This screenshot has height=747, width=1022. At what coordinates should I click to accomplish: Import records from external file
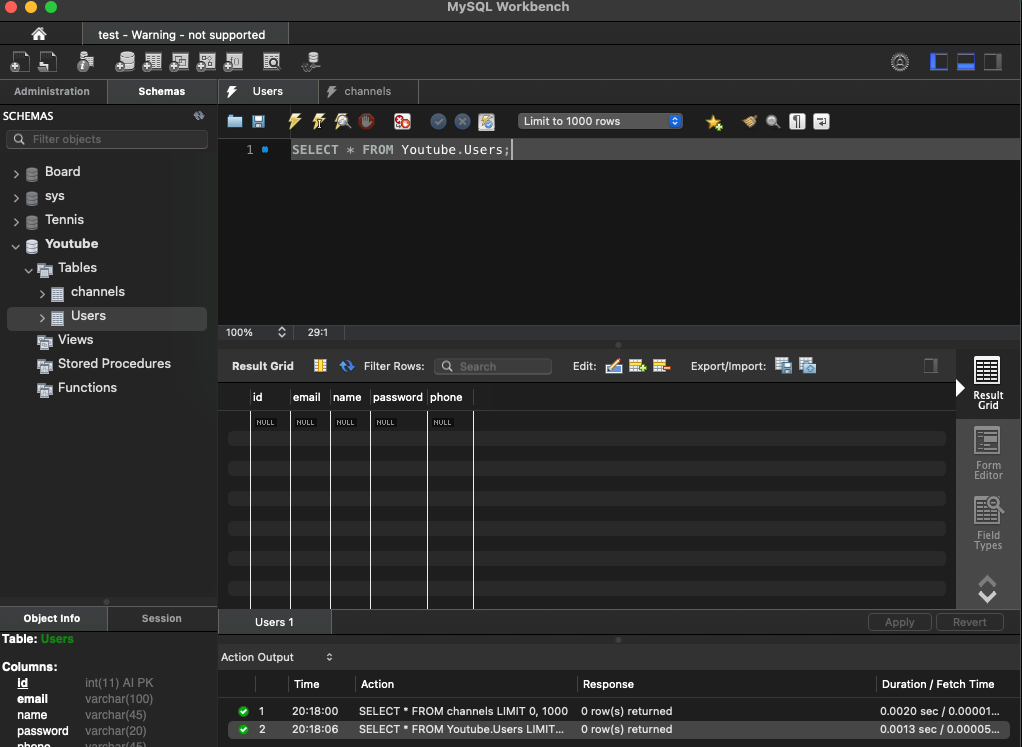(808, 366)
